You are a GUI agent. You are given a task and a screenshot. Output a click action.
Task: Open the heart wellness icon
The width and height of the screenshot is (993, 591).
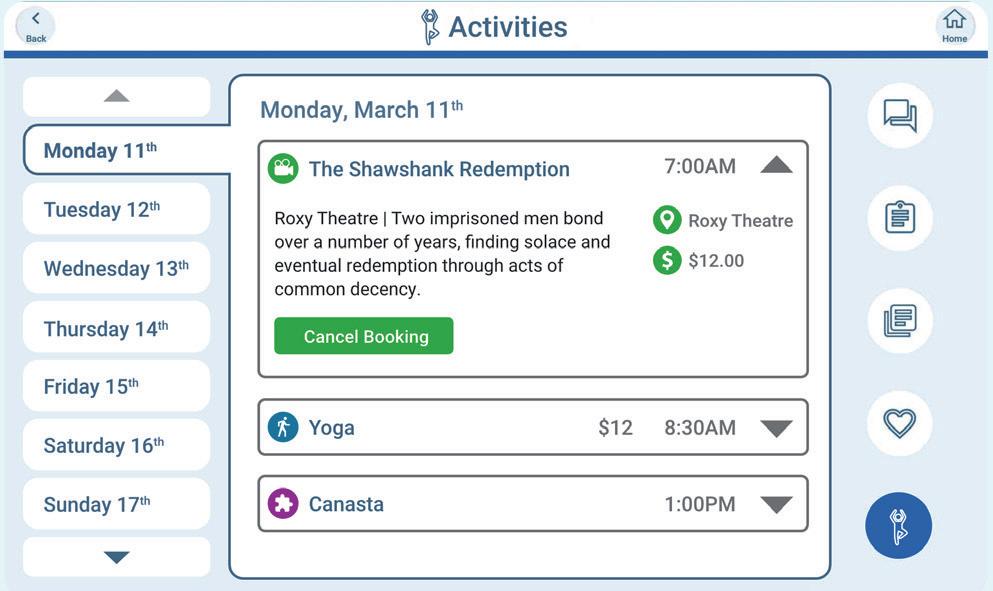point(900,423)
